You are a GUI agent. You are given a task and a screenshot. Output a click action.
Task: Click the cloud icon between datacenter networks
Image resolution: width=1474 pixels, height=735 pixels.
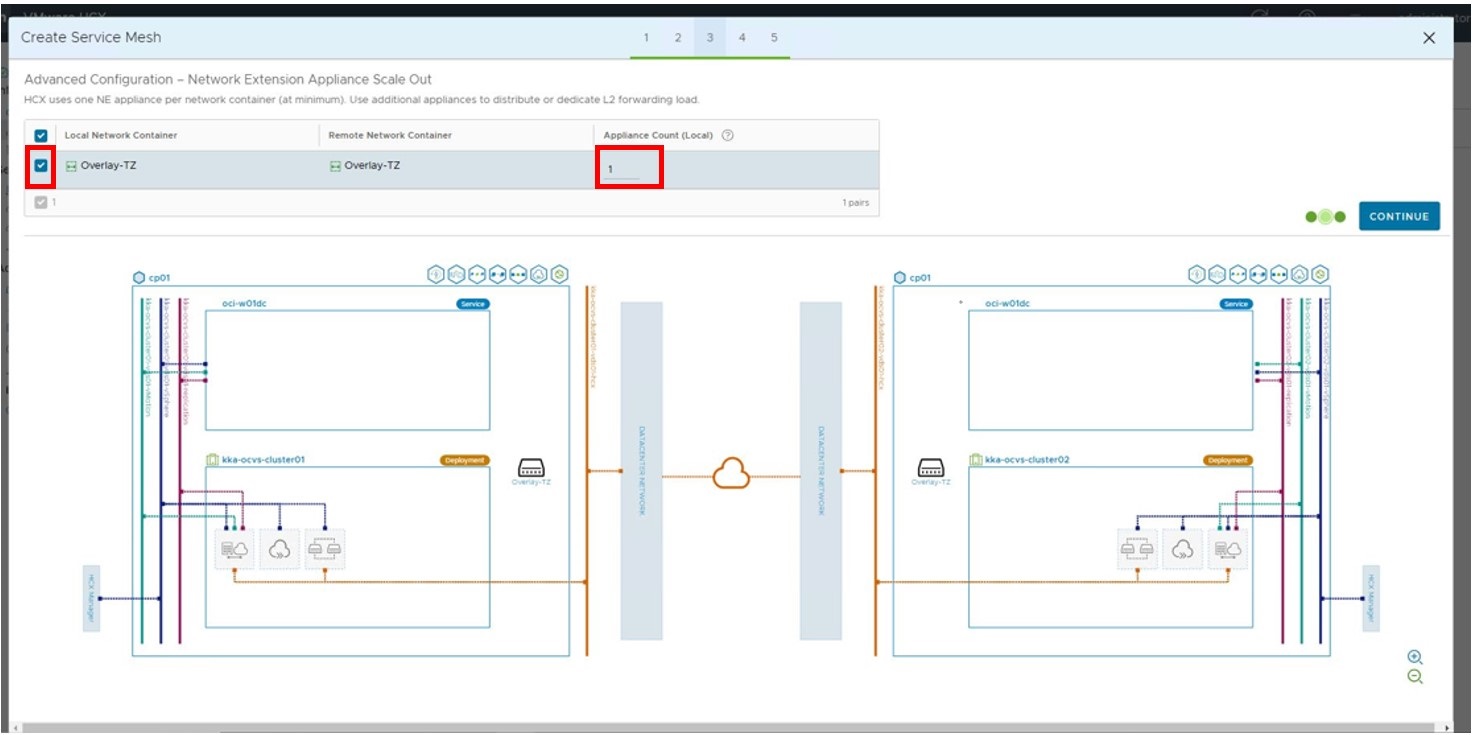(x=731, y=474)
